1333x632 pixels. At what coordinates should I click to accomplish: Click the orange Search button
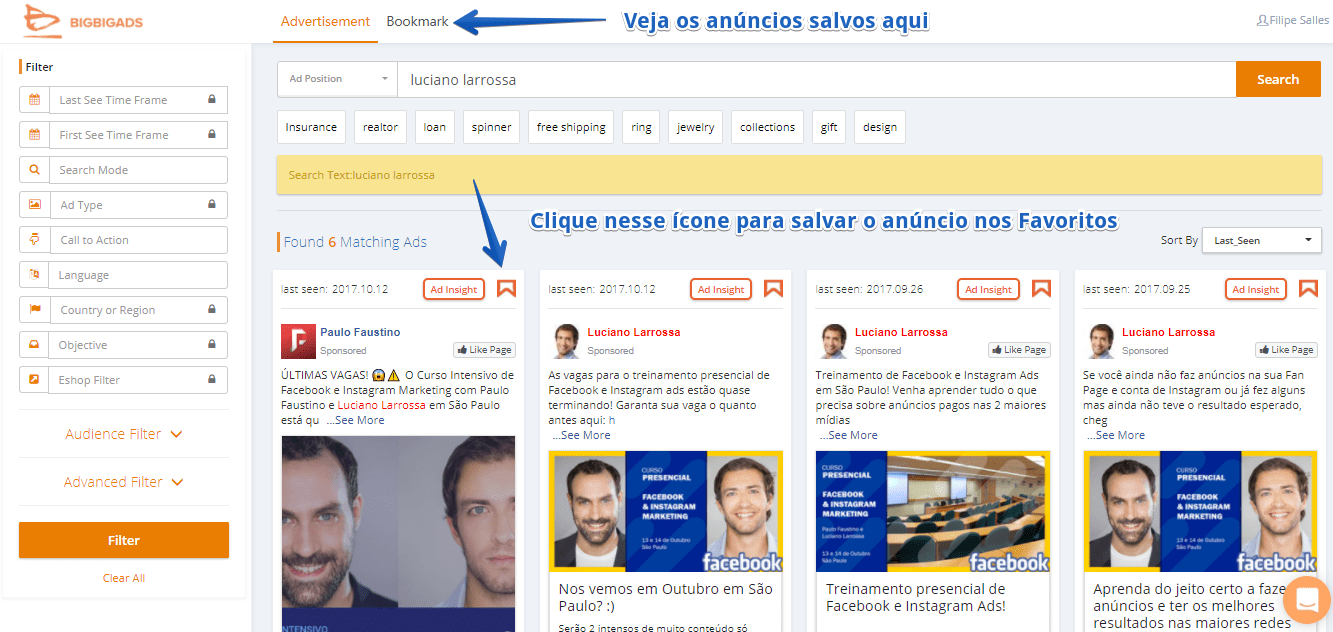coord(1278,79)
